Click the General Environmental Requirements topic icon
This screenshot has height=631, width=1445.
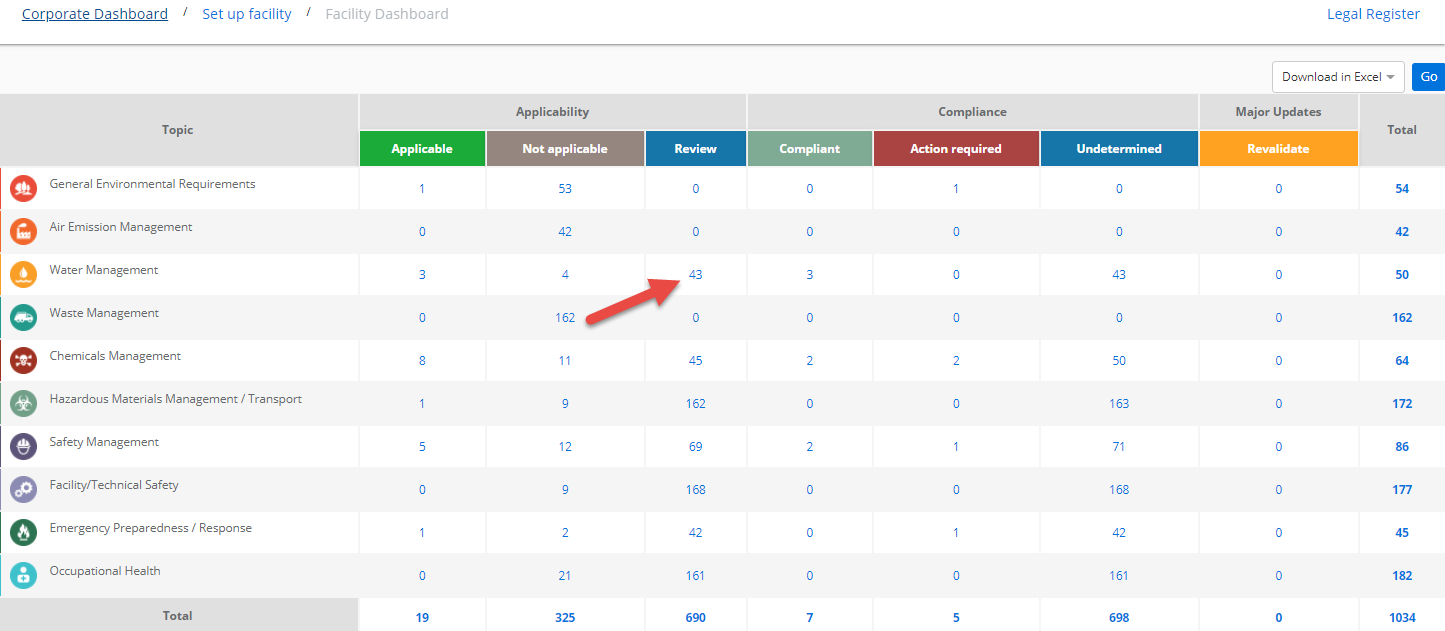point(23,188)
